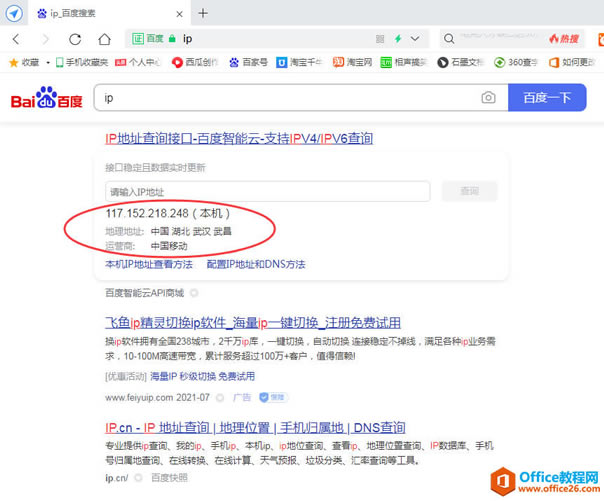Image resolution: width=604 pixels, height=501 pixels.
Task: Open the 手机收藏夹 bookmark
Action: point(82,62)
